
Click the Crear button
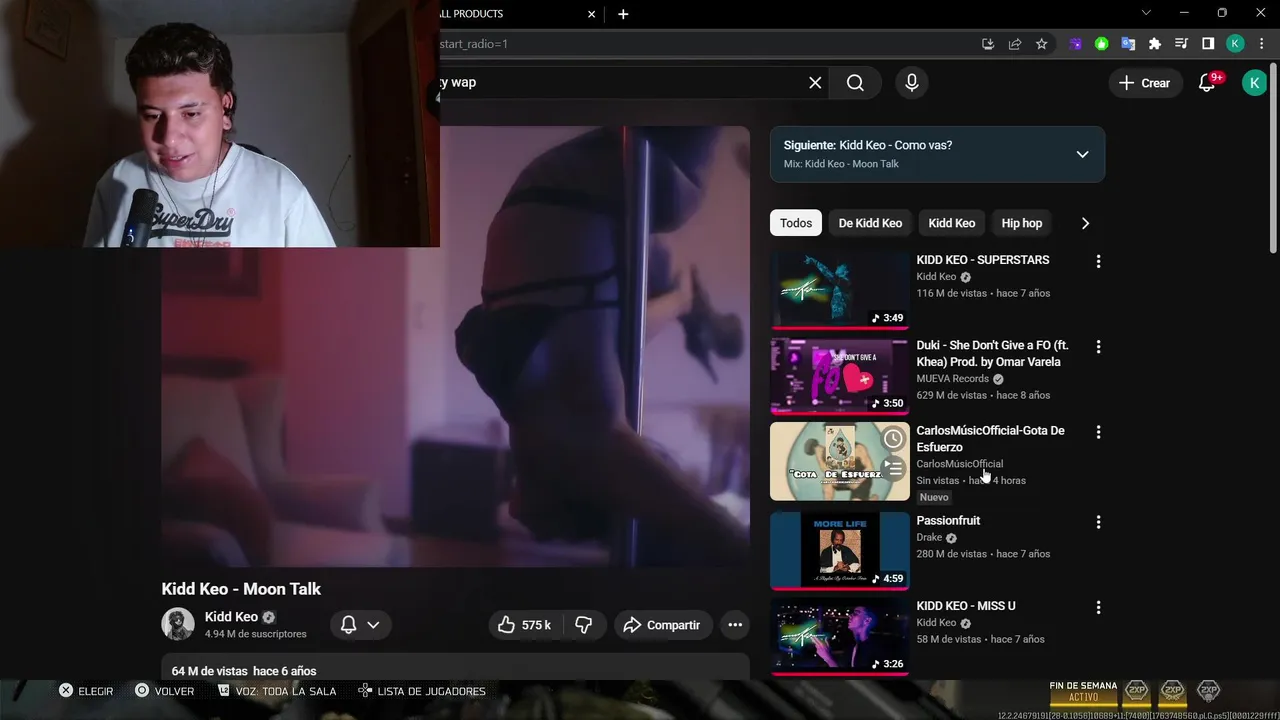tap(1144, 83)
